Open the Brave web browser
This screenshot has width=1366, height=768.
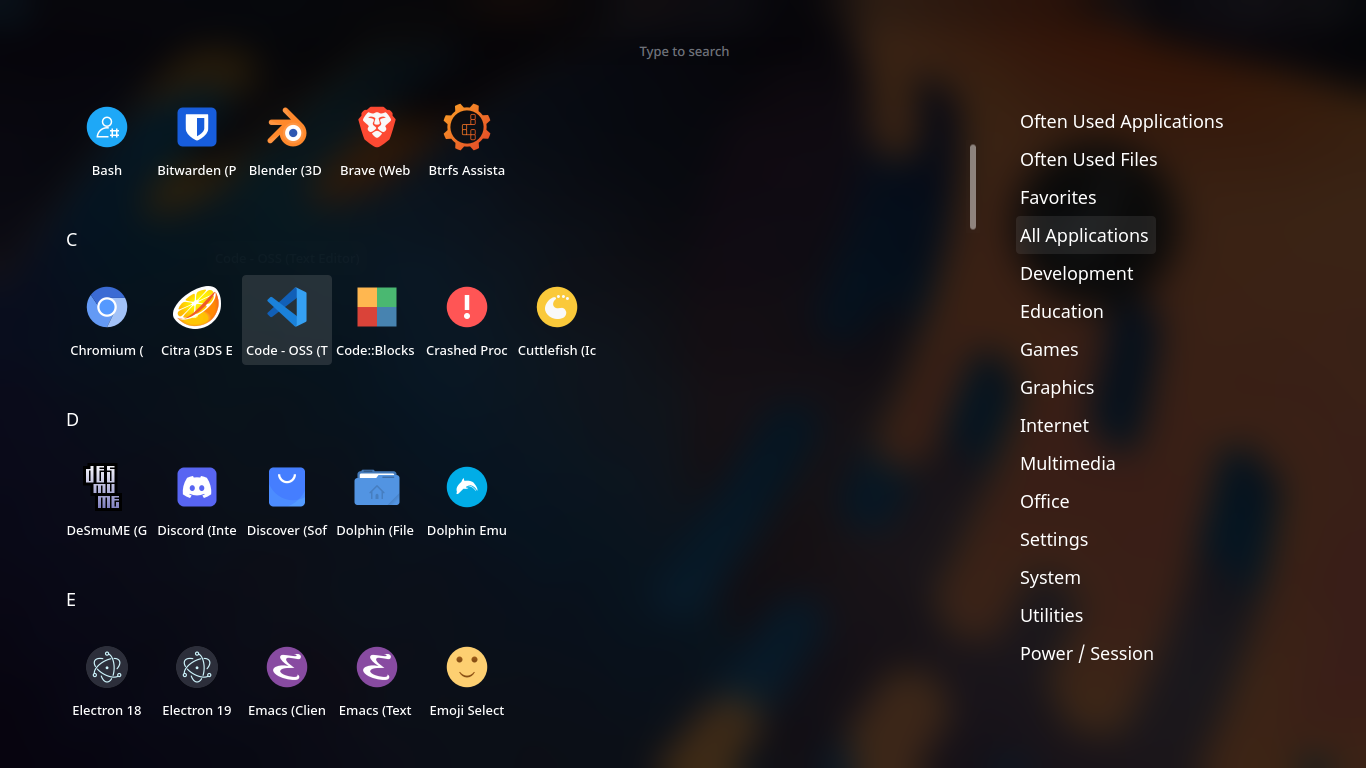(377, 140)
